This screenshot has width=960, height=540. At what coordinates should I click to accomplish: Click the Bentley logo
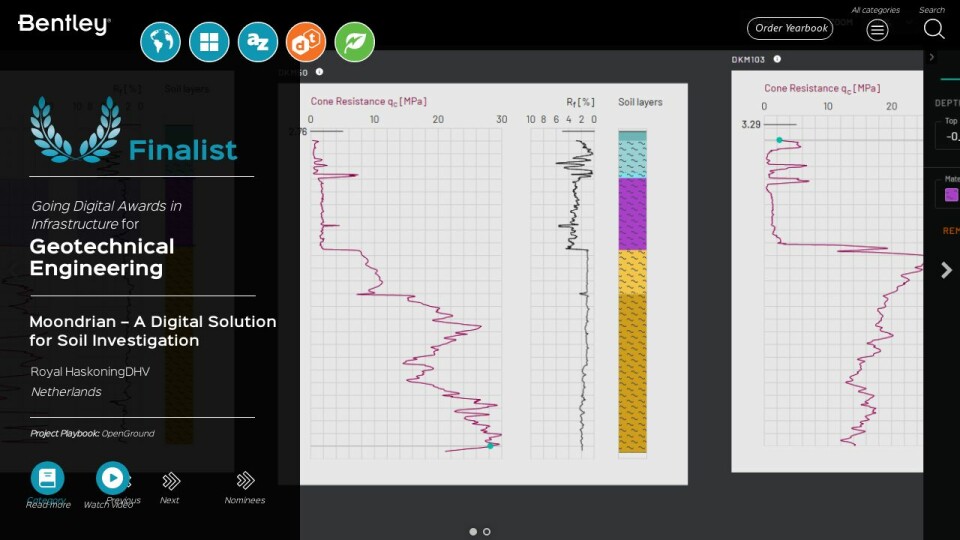tap(64, 24)
